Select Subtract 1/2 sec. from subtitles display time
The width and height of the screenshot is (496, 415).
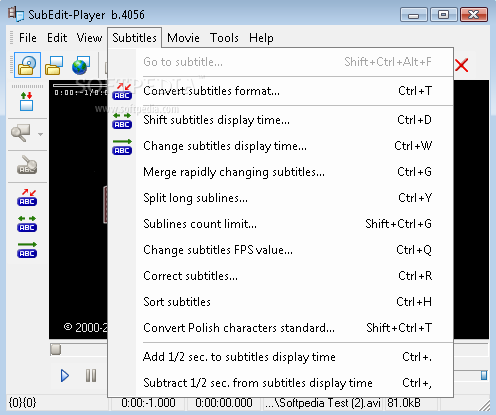281,383
